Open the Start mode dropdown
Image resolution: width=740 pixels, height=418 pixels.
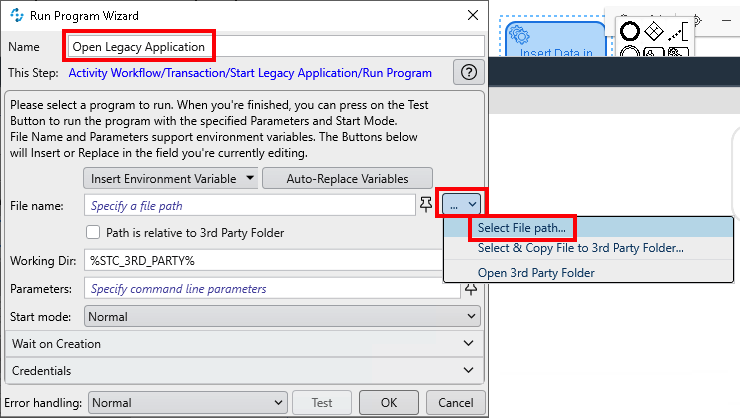(x=283, y=316)
